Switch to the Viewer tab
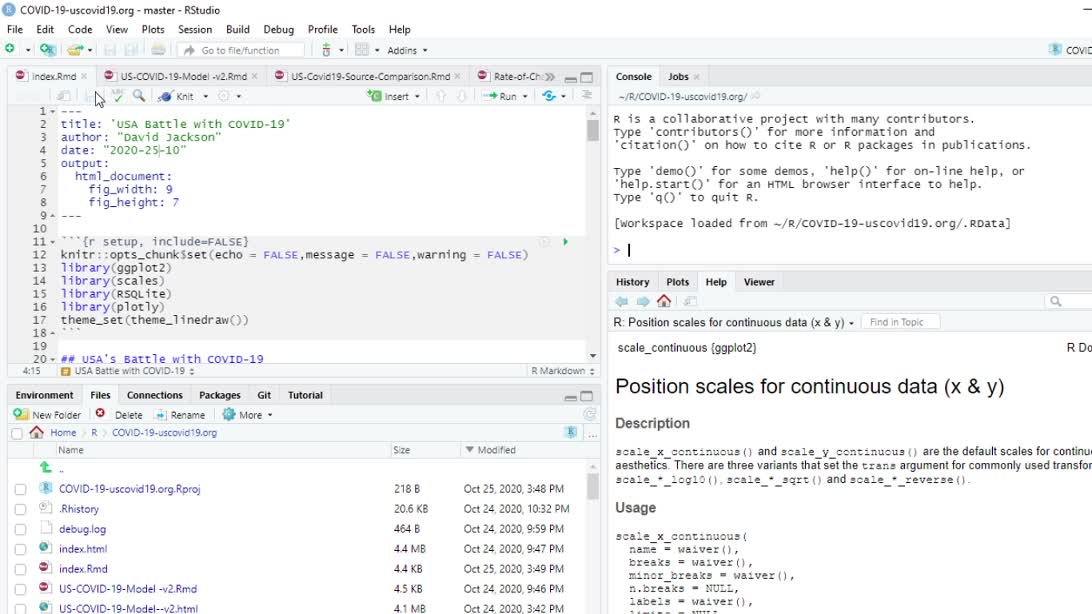This screenshot has height=614, width=1092. tap(758, 282)
